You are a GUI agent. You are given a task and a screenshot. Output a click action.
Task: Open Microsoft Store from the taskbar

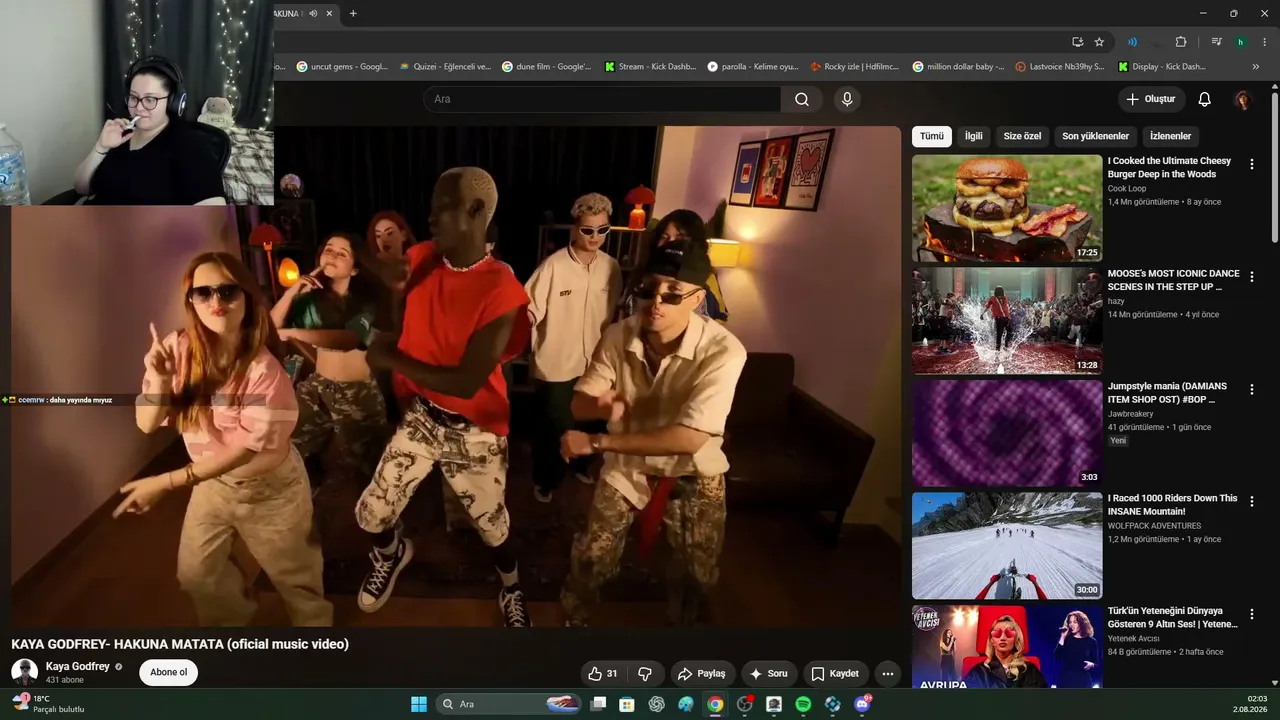(x=627, y=704)
